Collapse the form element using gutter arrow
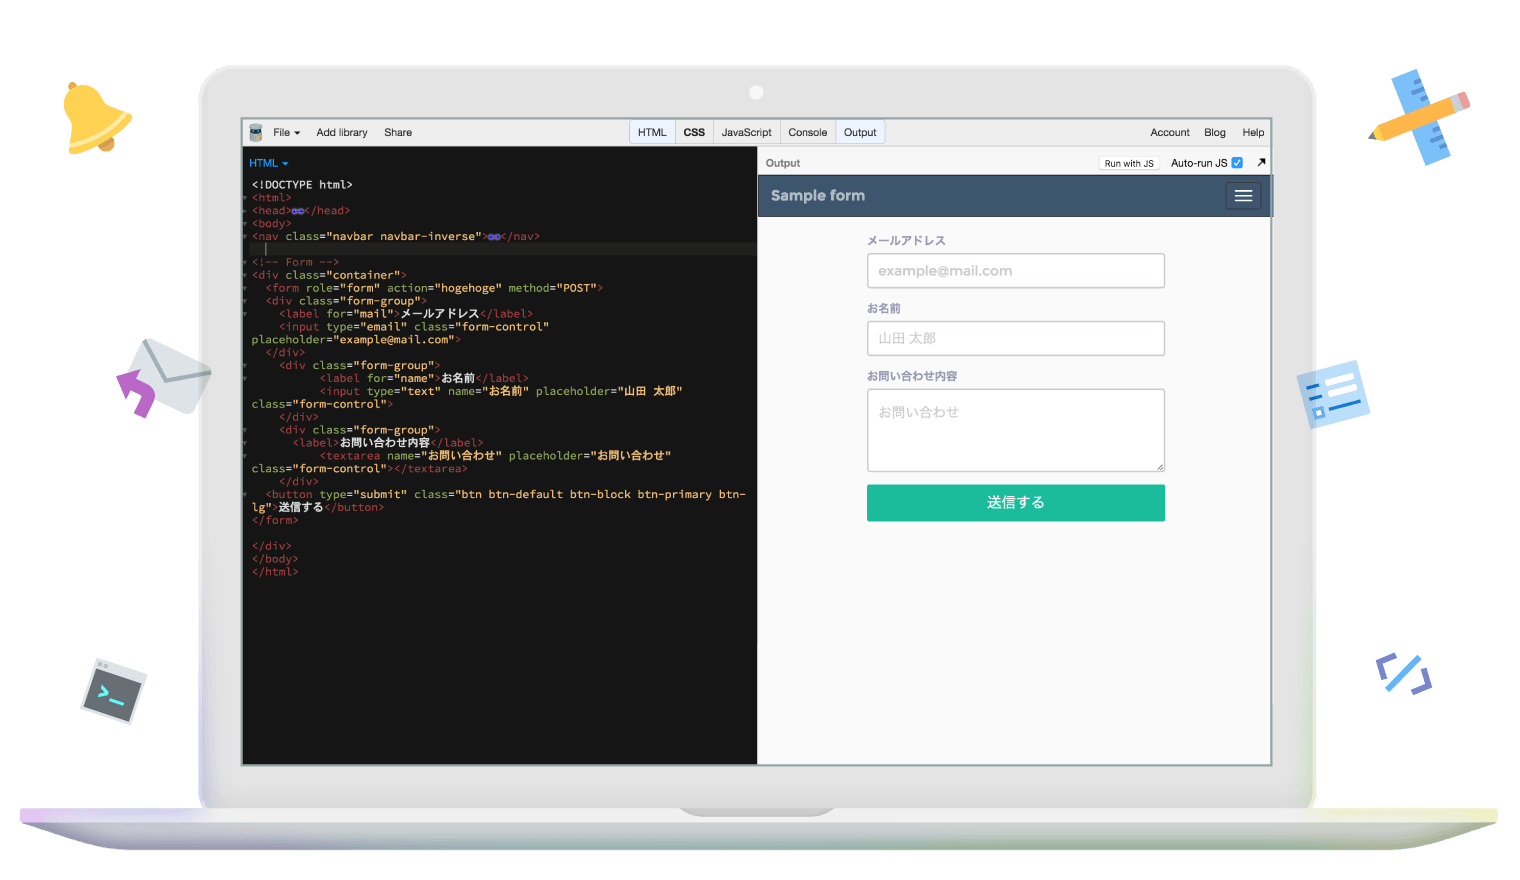The image size is (1520, 880). (245, 288)
